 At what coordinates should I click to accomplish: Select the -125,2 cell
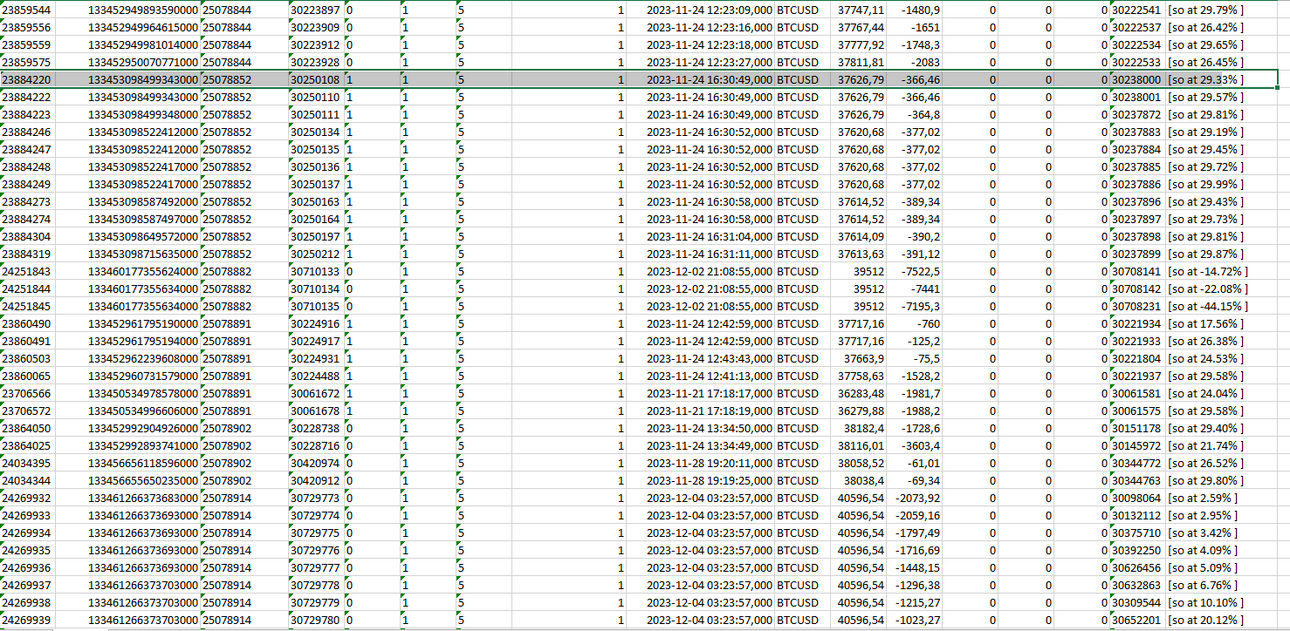pos(914,341)
